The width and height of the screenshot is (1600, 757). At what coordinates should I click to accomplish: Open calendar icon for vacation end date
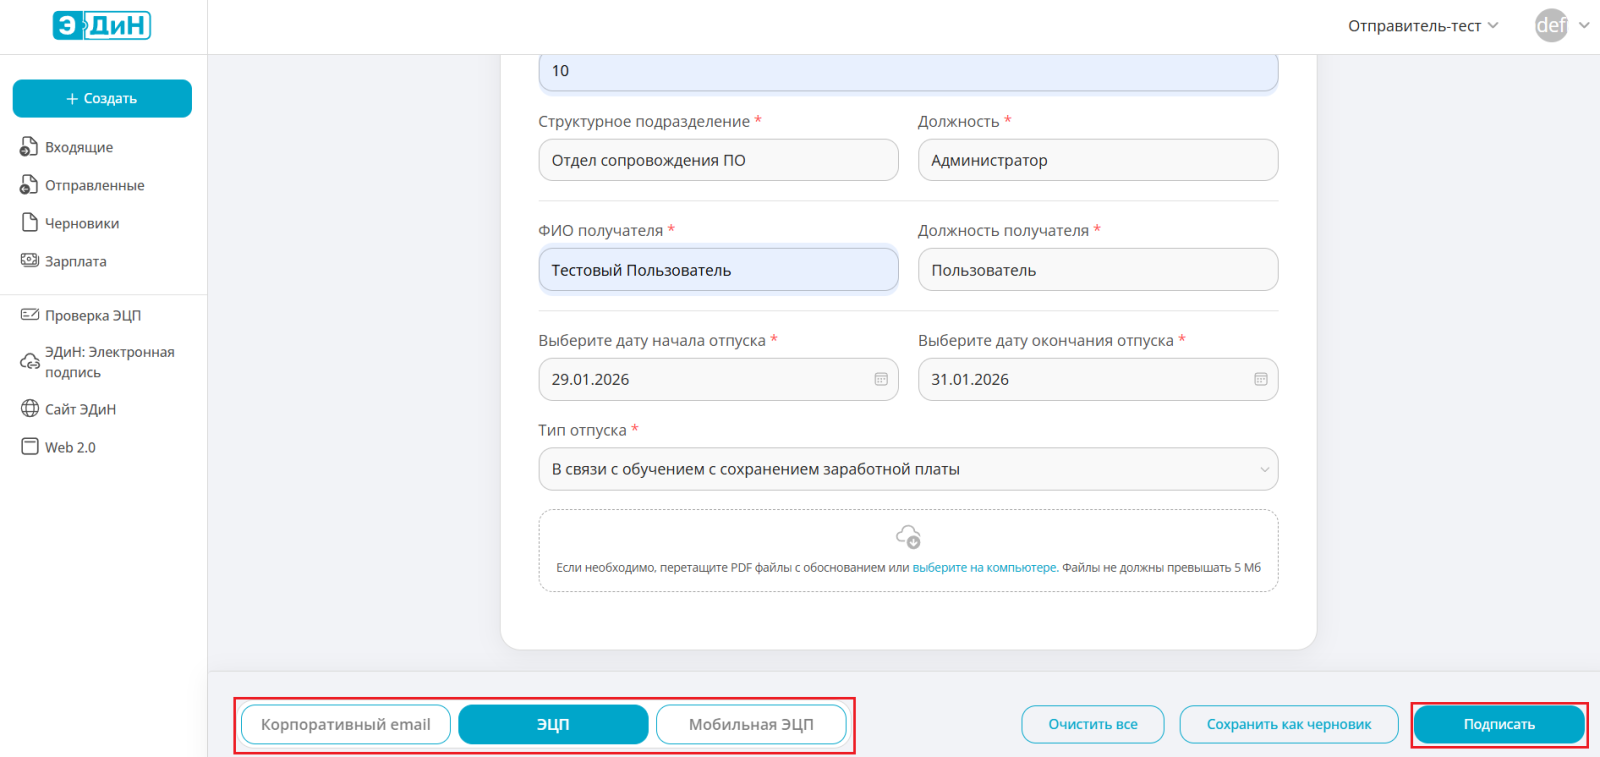pos(1260,380)
